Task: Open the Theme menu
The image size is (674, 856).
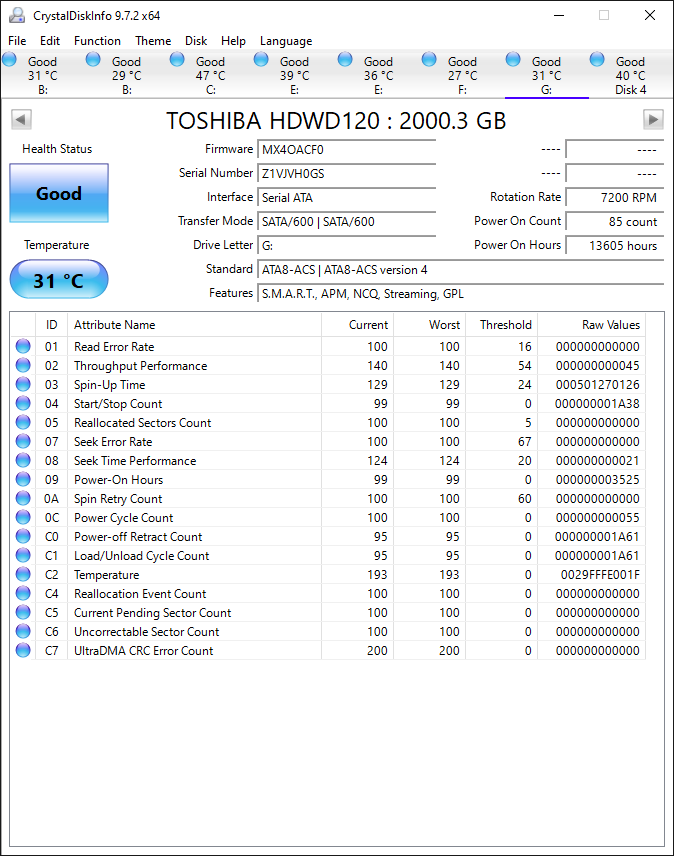Action: click(153, 41)
